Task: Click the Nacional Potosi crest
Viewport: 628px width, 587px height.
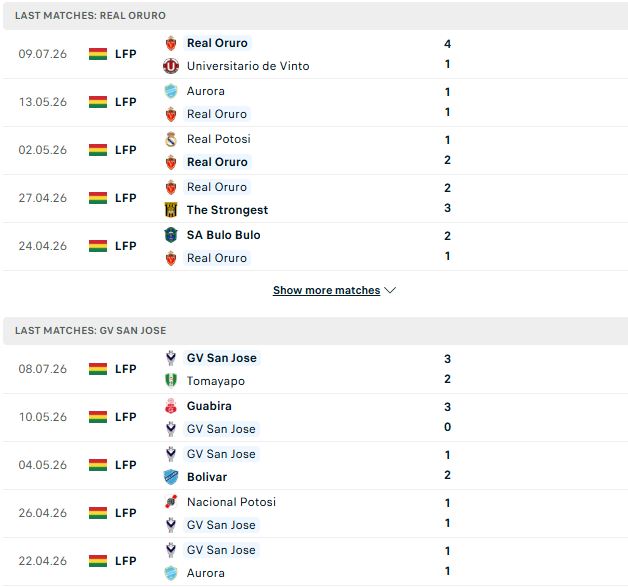Action: pyautogui.click(x=171, y=502)
